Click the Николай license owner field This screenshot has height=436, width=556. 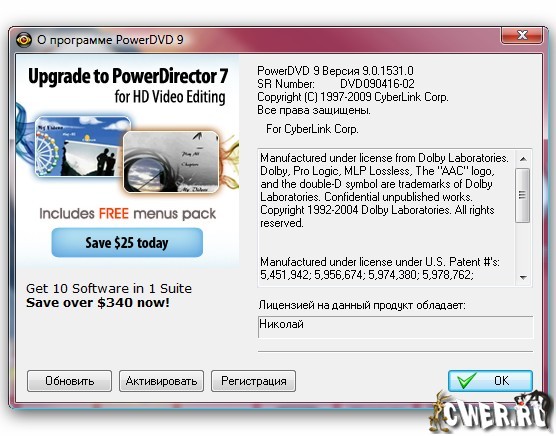pyautogui.click(x=395, y=327)
